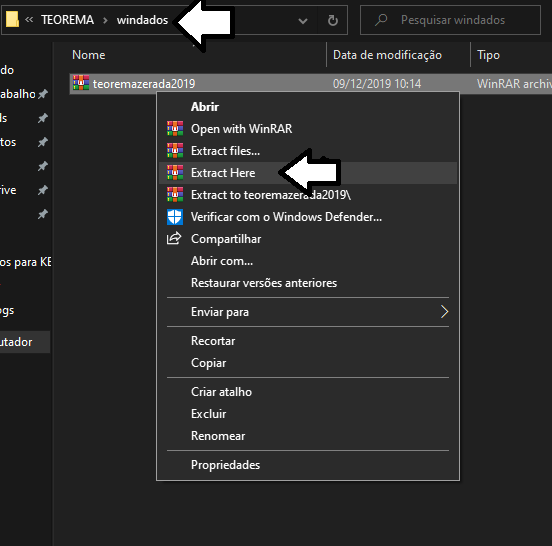Click the WinRAR archive type cell
Screen dimensions: 552x546
(514, 84)
